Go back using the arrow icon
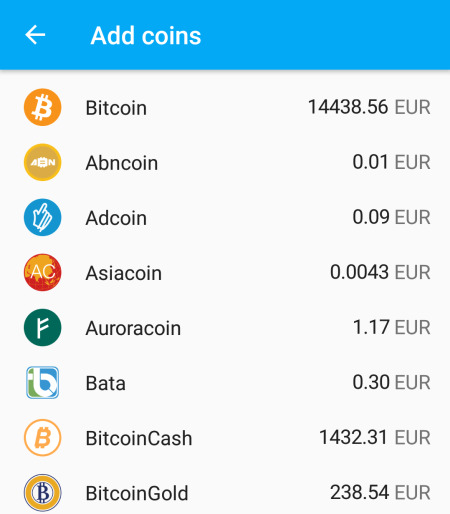The height and width of the screenshot is (514, 450). [35, 35]
